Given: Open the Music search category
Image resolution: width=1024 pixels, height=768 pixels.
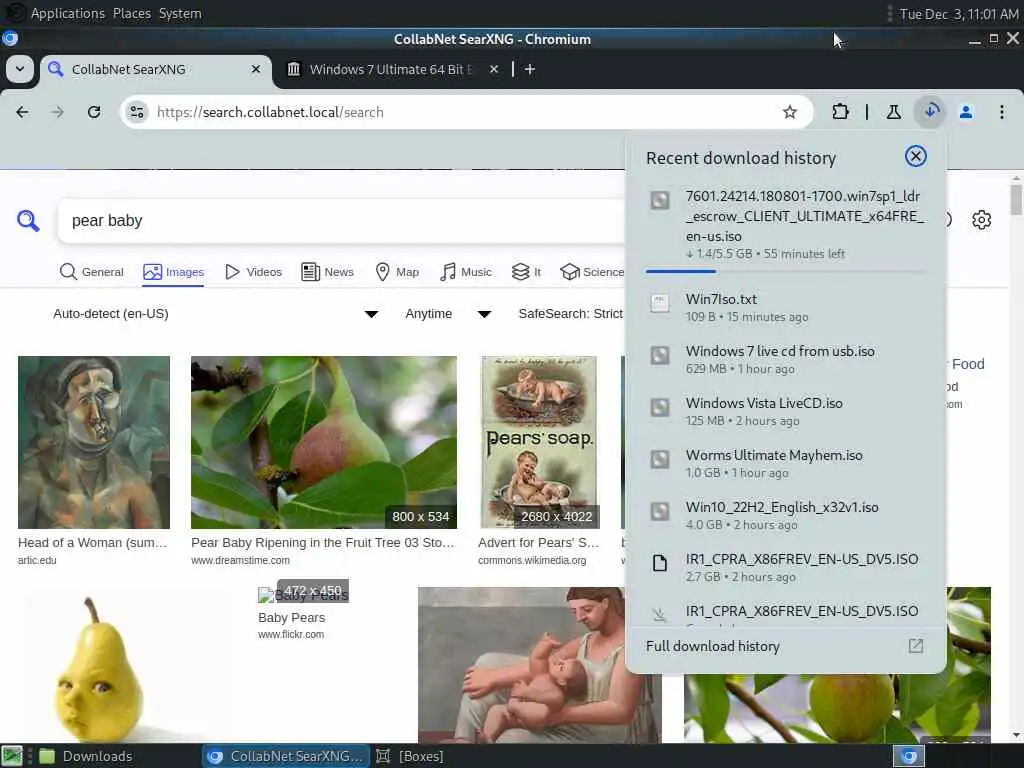Looking at the screenshot, I should click(x=466, y=272).
